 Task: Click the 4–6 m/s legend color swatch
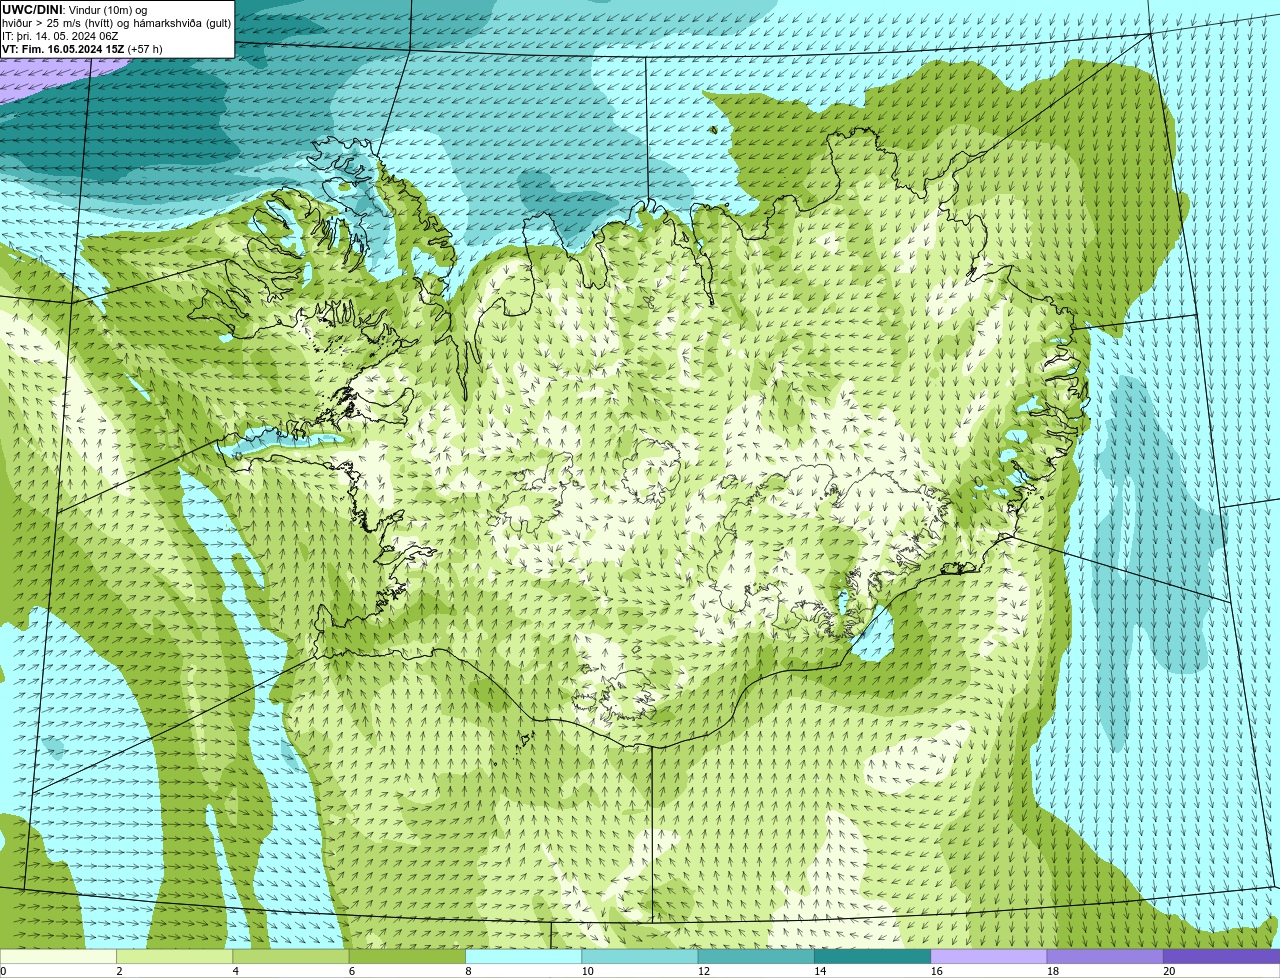291,956
